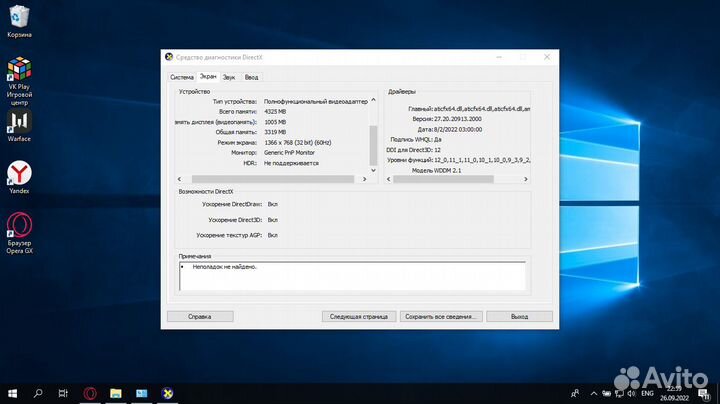This screenshot has width=720, height=404.
Task: Select HDR 'Не поддерживается' value
Action: (291, 163)
